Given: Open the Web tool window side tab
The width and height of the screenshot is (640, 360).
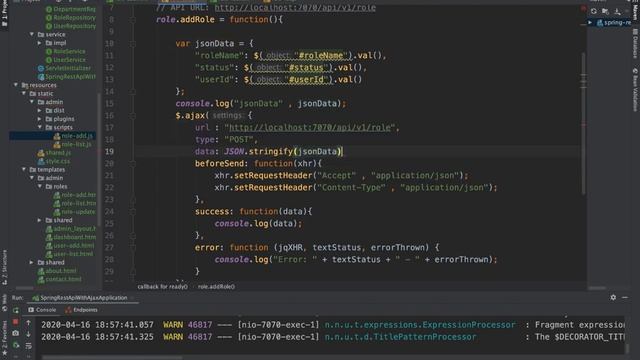Looking at the screenshot, I should point(4,302).
